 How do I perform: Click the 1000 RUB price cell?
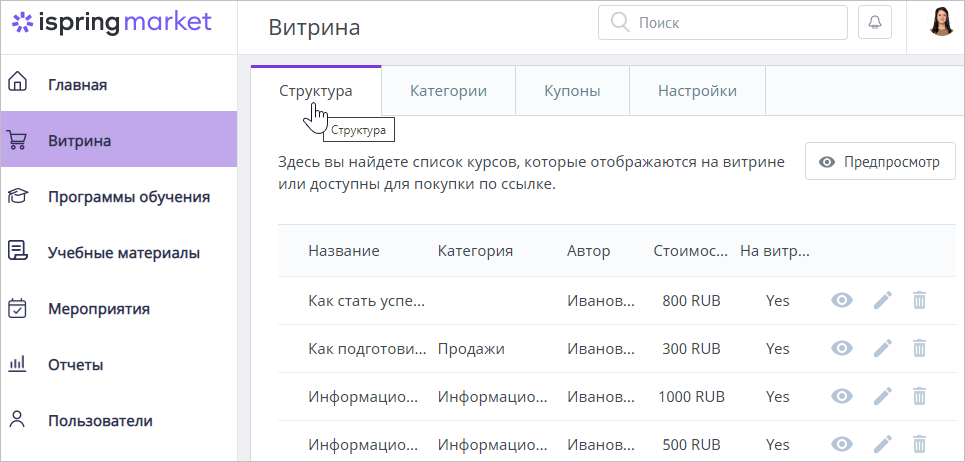pos(691,397)
